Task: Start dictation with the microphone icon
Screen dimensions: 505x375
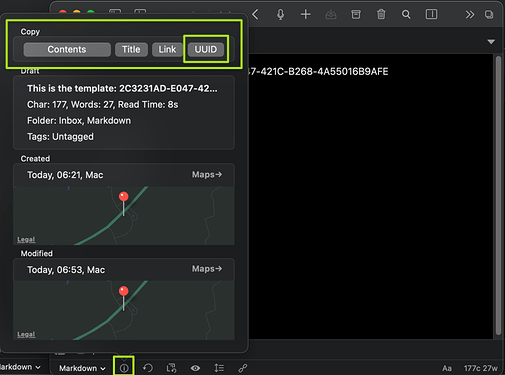Action: [280, 14]
